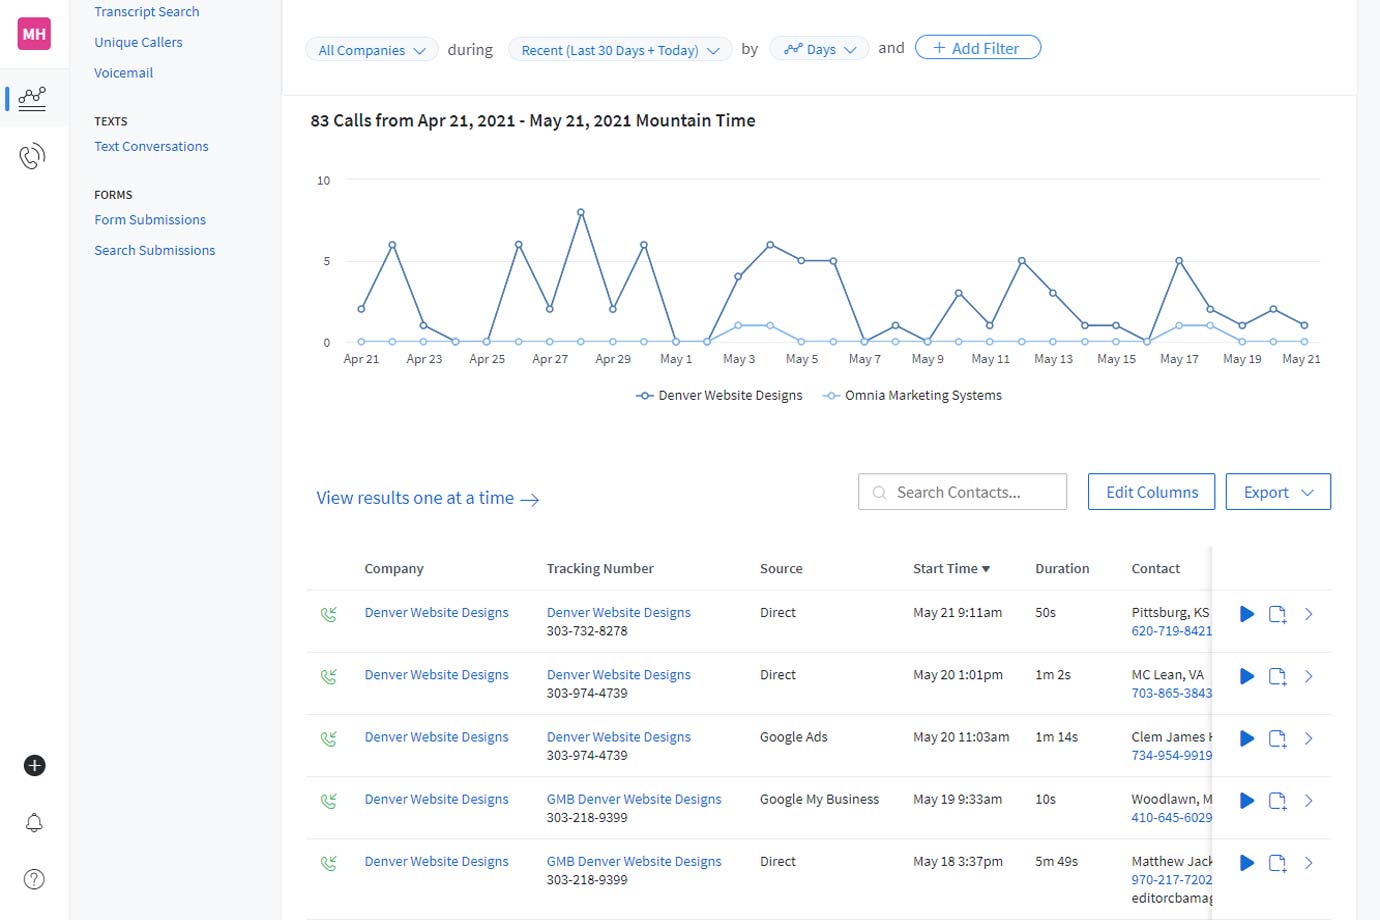Click inbound call icon for May 20 11:03am row

pos(328,738)
